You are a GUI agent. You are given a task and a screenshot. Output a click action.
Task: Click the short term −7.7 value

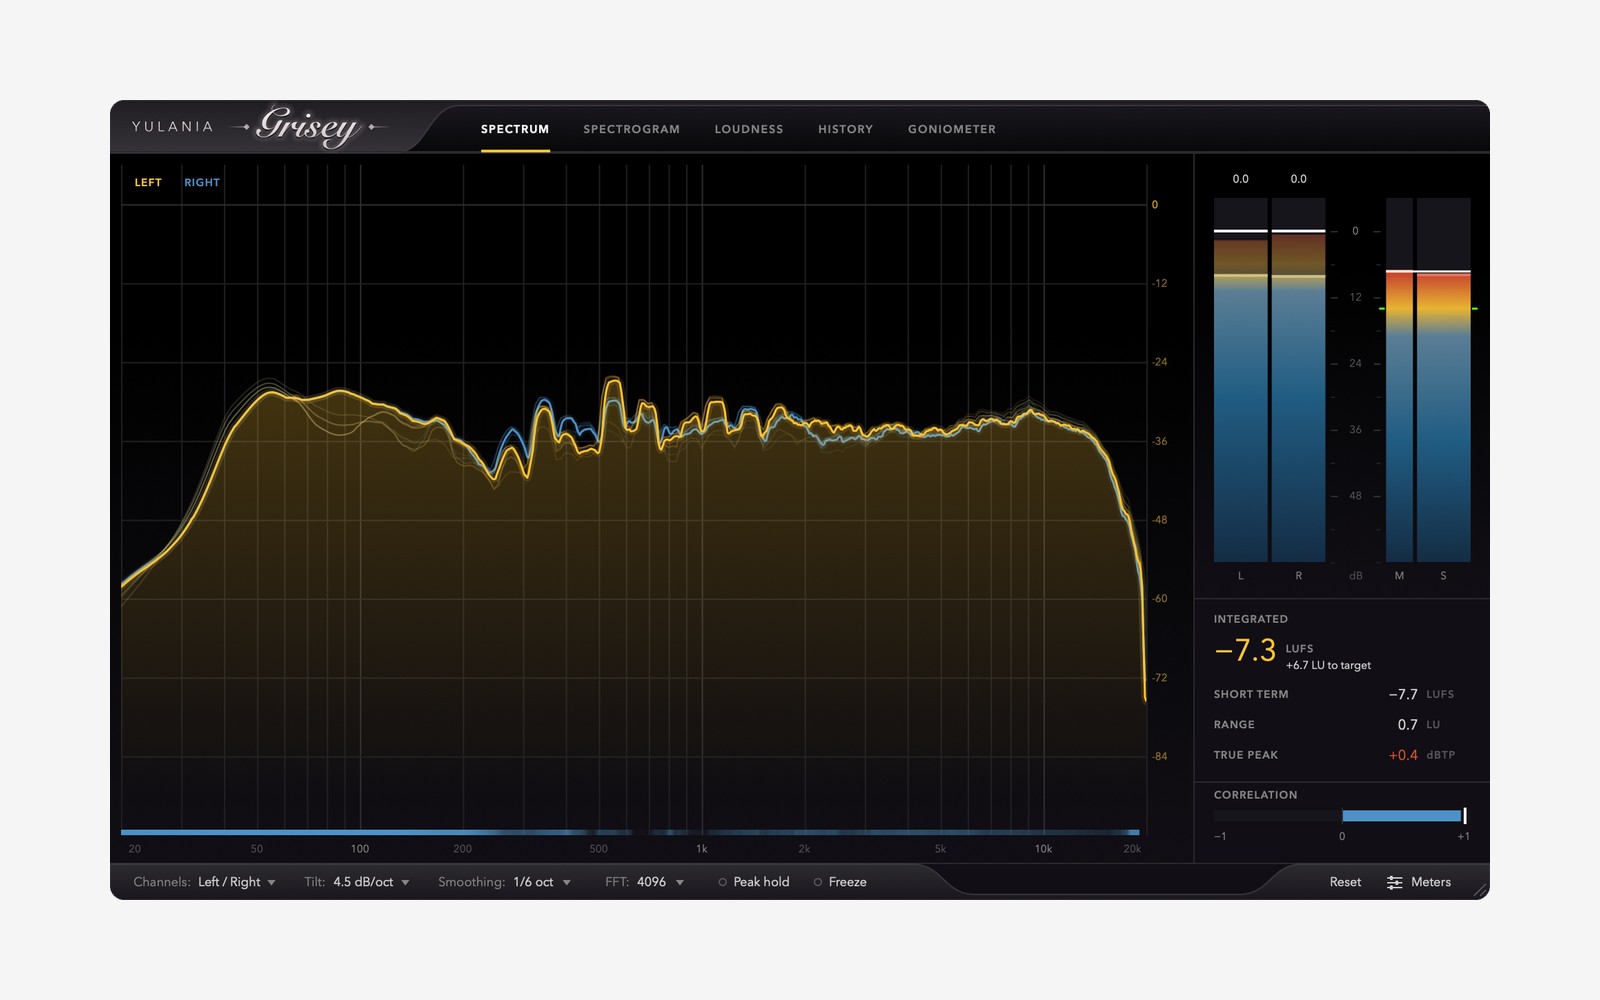click(1403, 694)
